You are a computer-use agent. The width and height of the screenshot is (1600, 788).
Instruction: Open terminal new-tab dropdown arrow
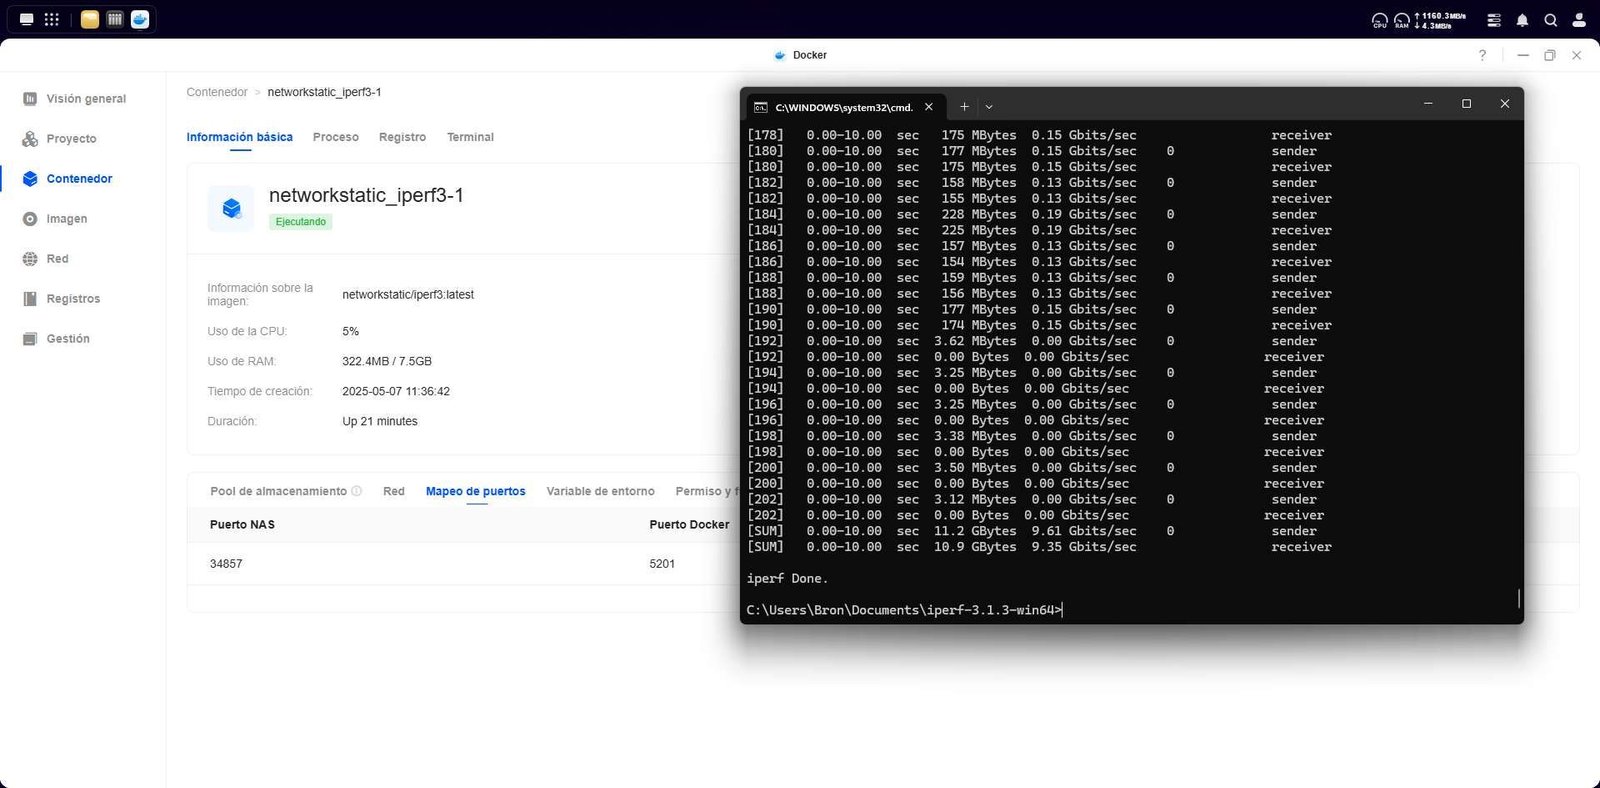[x=989, y=106]
